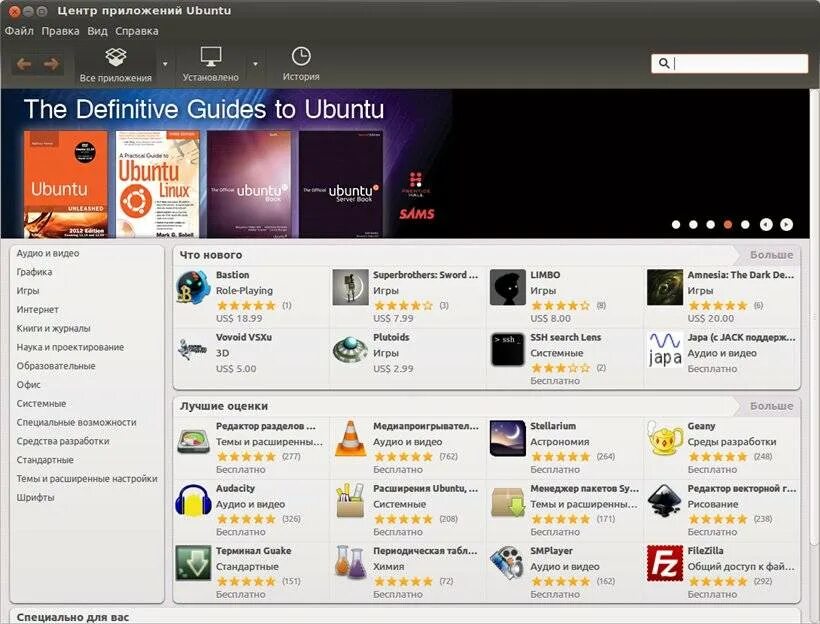Viewport: 820px width, 624px height.
Task: Open the Интернет category
Action: [37, 310]
